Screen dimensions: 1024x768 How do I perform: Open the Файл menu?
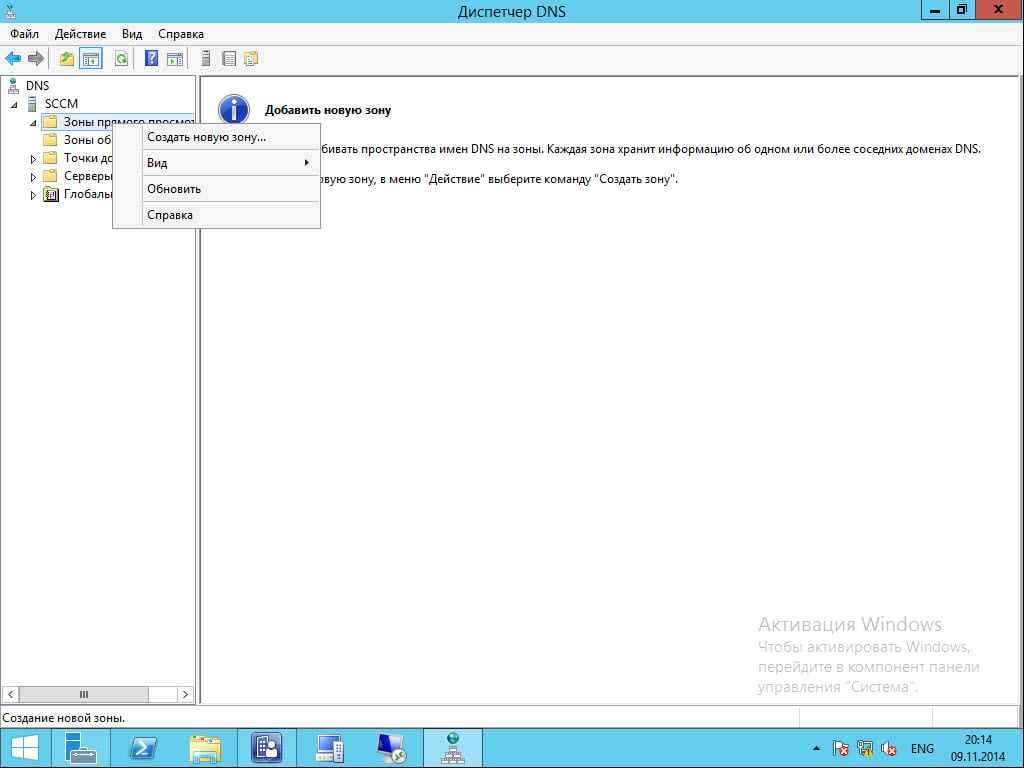pyautogui.click(x=24, y=34)
